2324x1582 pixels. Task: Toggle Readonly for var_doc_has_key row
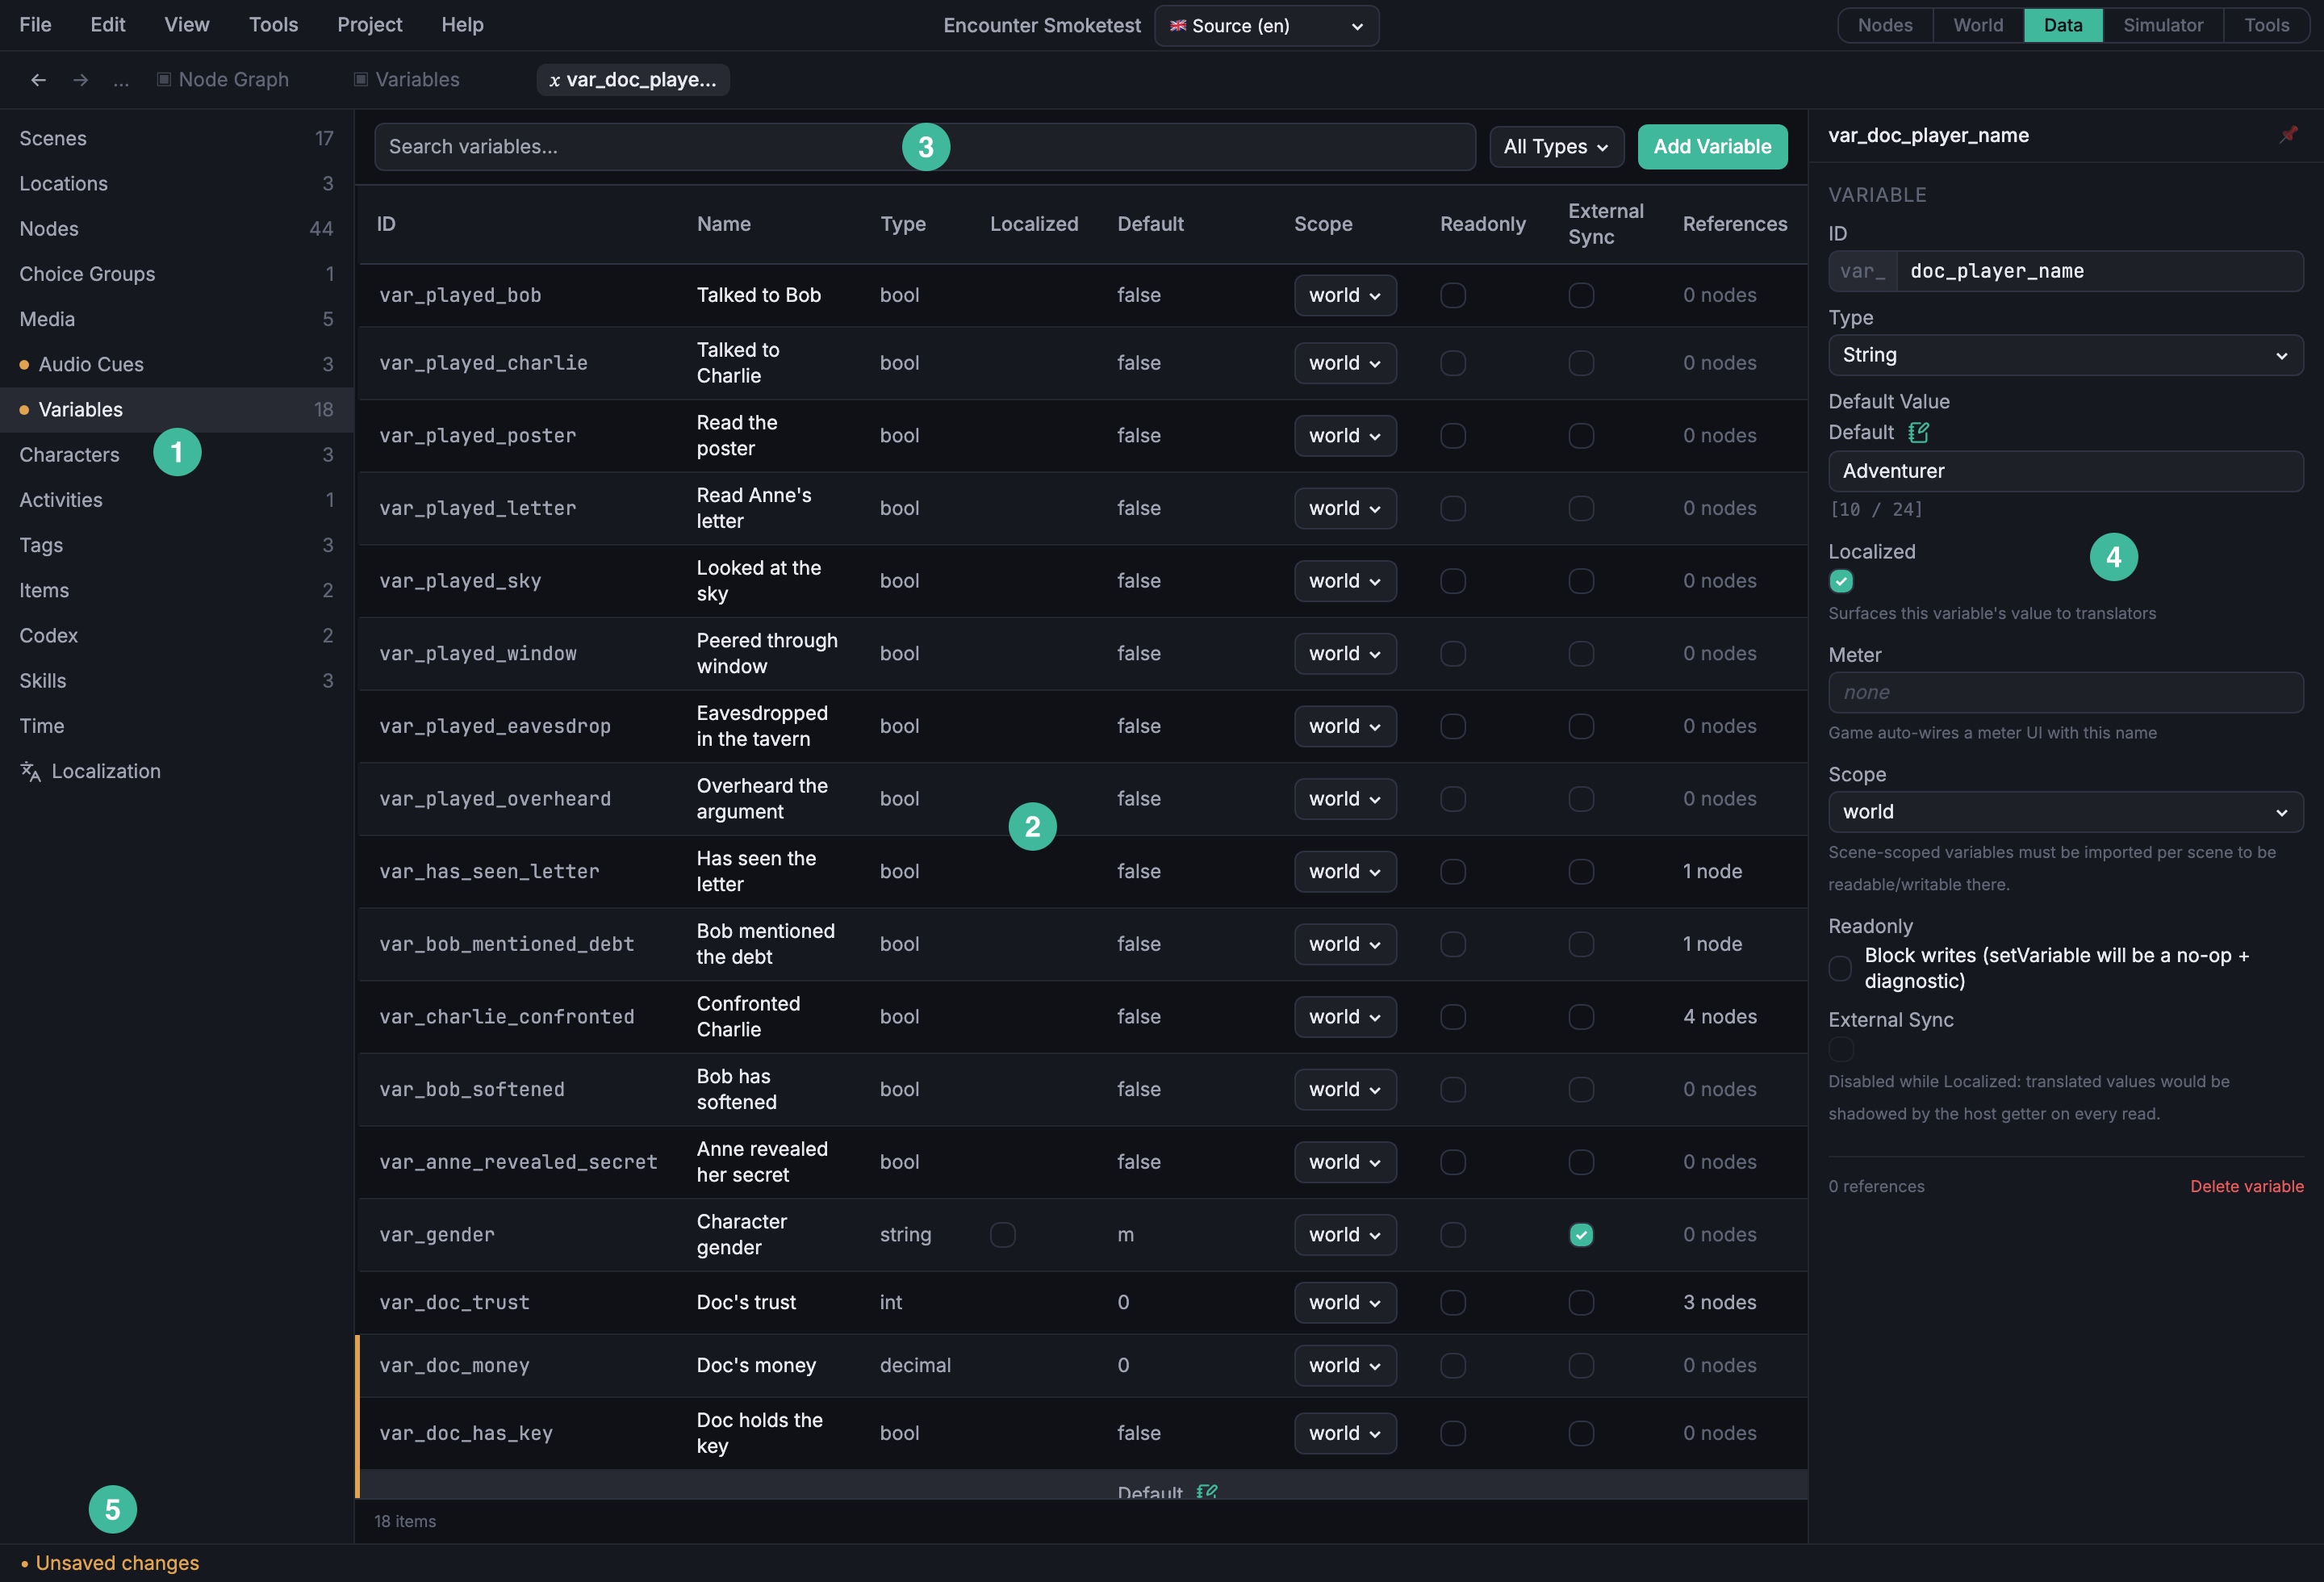coord(1453,1433)
